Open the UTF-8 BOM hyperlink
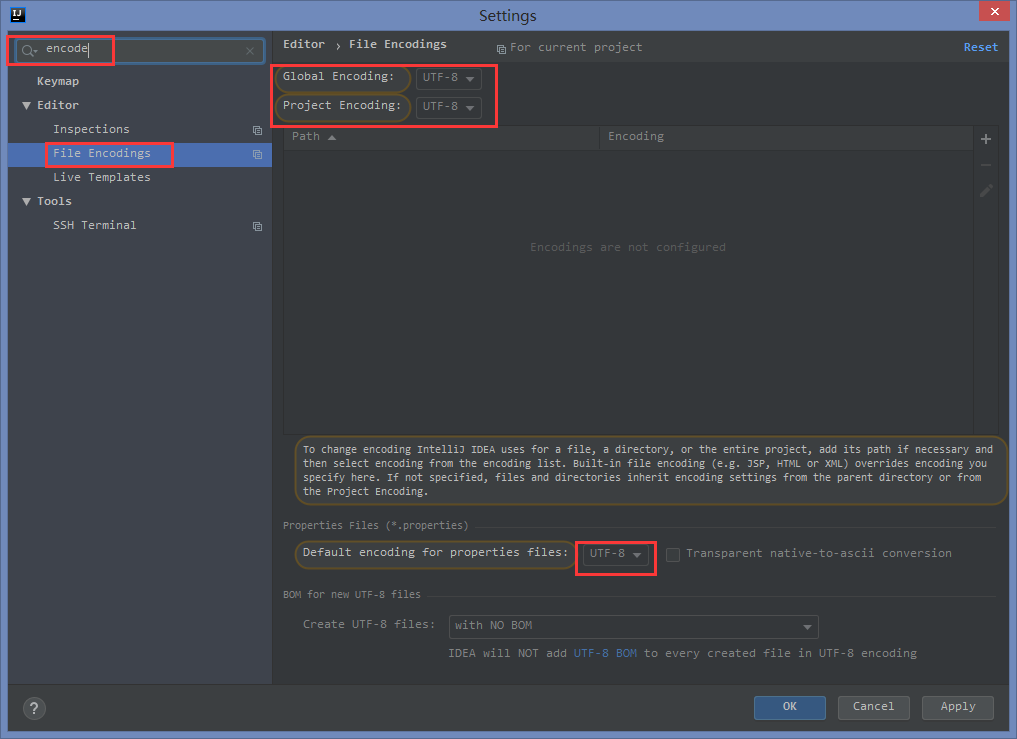Image resolution: width=1017 pixels, height=739 pixels. pyautogui.click(x=605, y=653)
